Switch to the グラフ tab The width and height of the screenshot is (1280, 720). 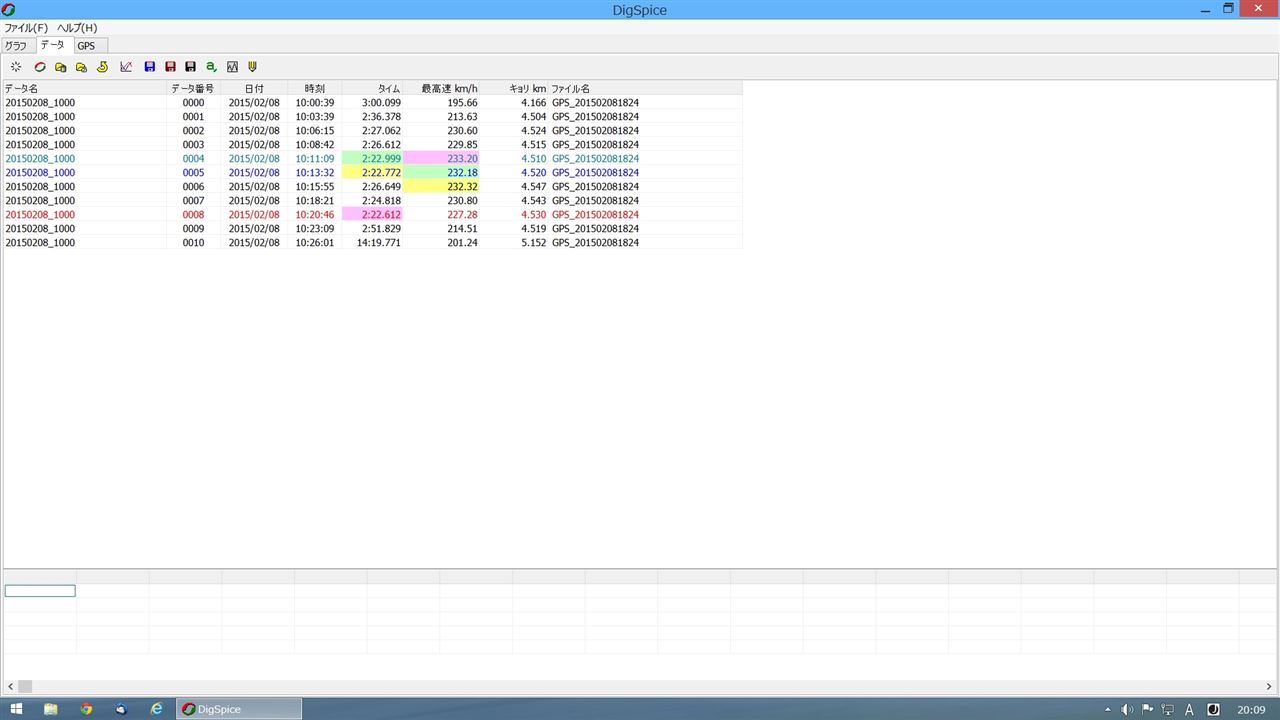tap(16, 46)
